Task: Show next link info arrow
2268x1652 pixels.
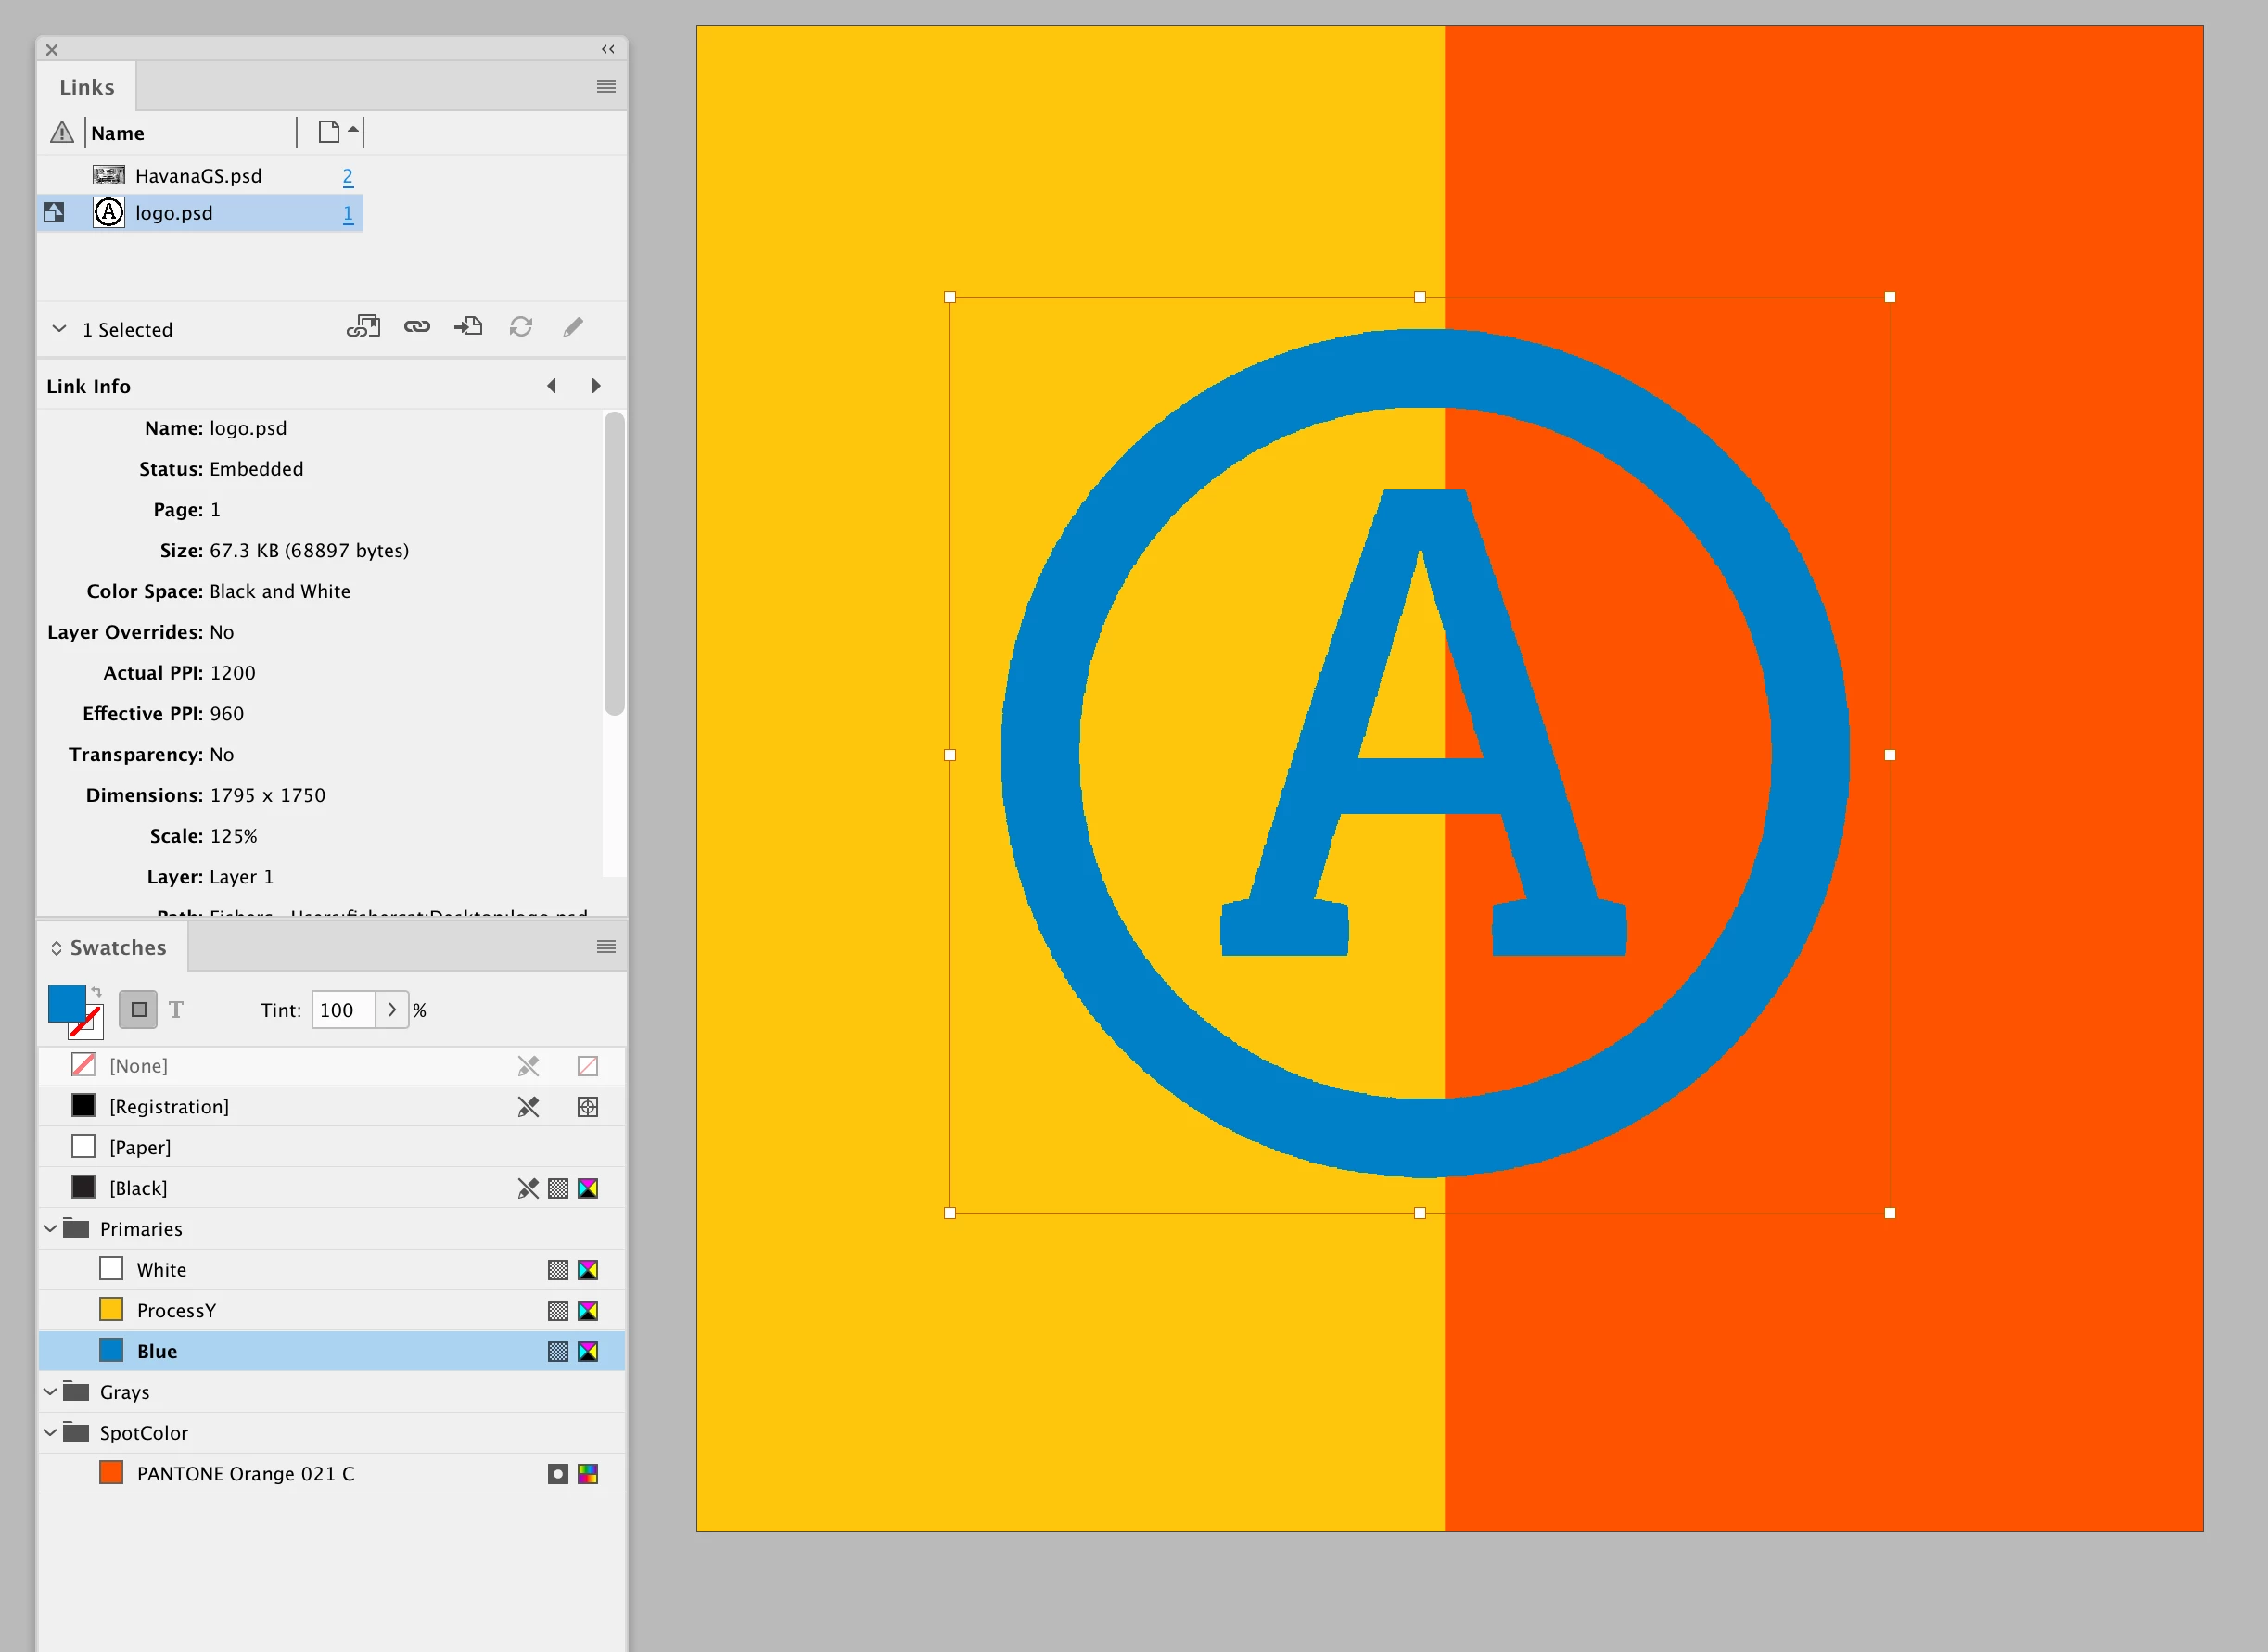Action: pos(596,386)
